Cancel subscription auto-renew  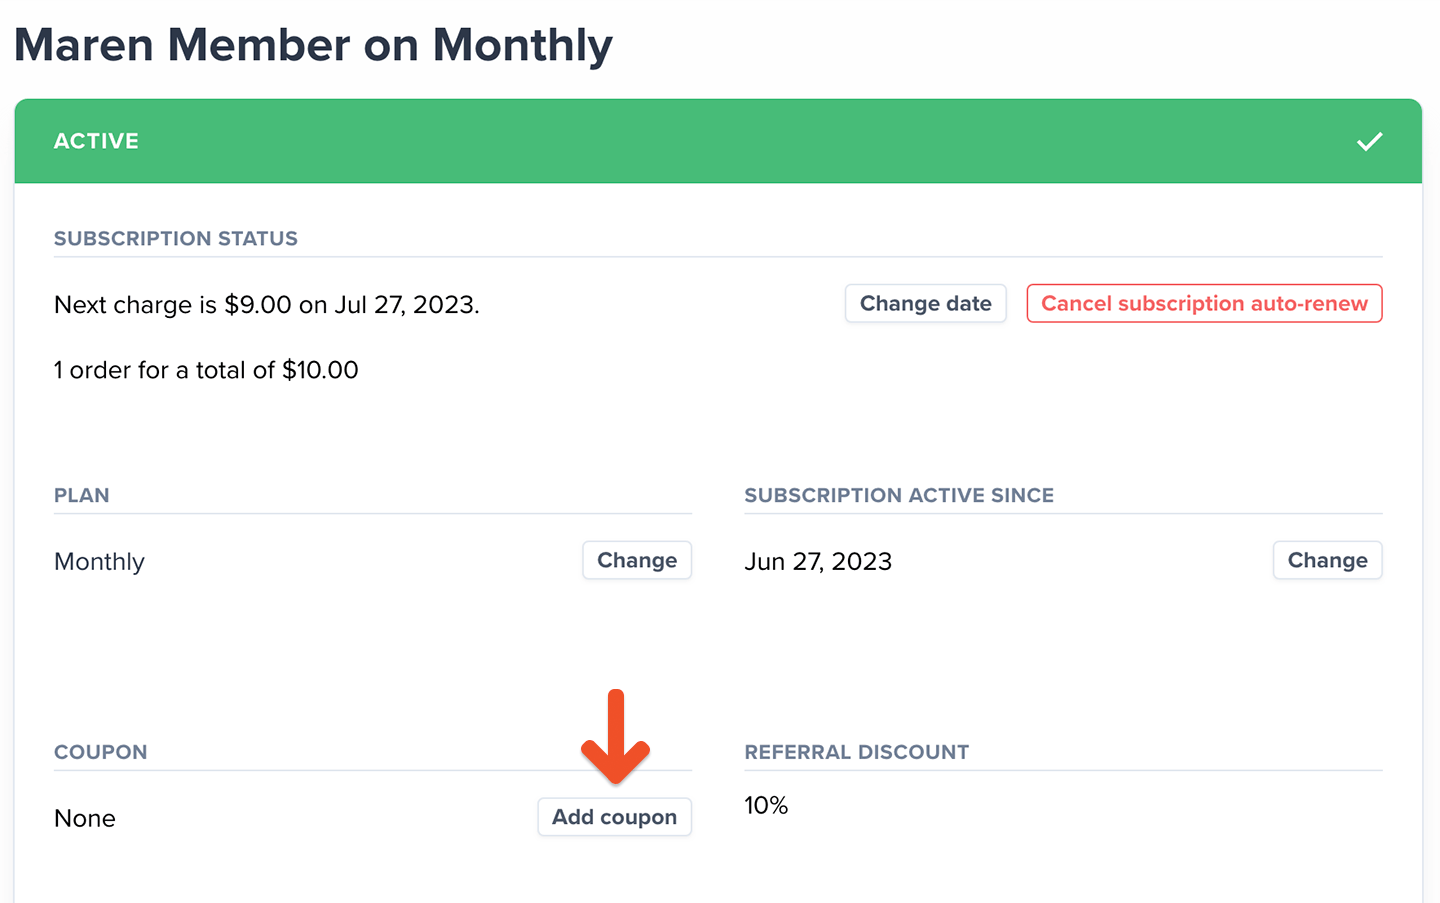[x=1204, y=304]
